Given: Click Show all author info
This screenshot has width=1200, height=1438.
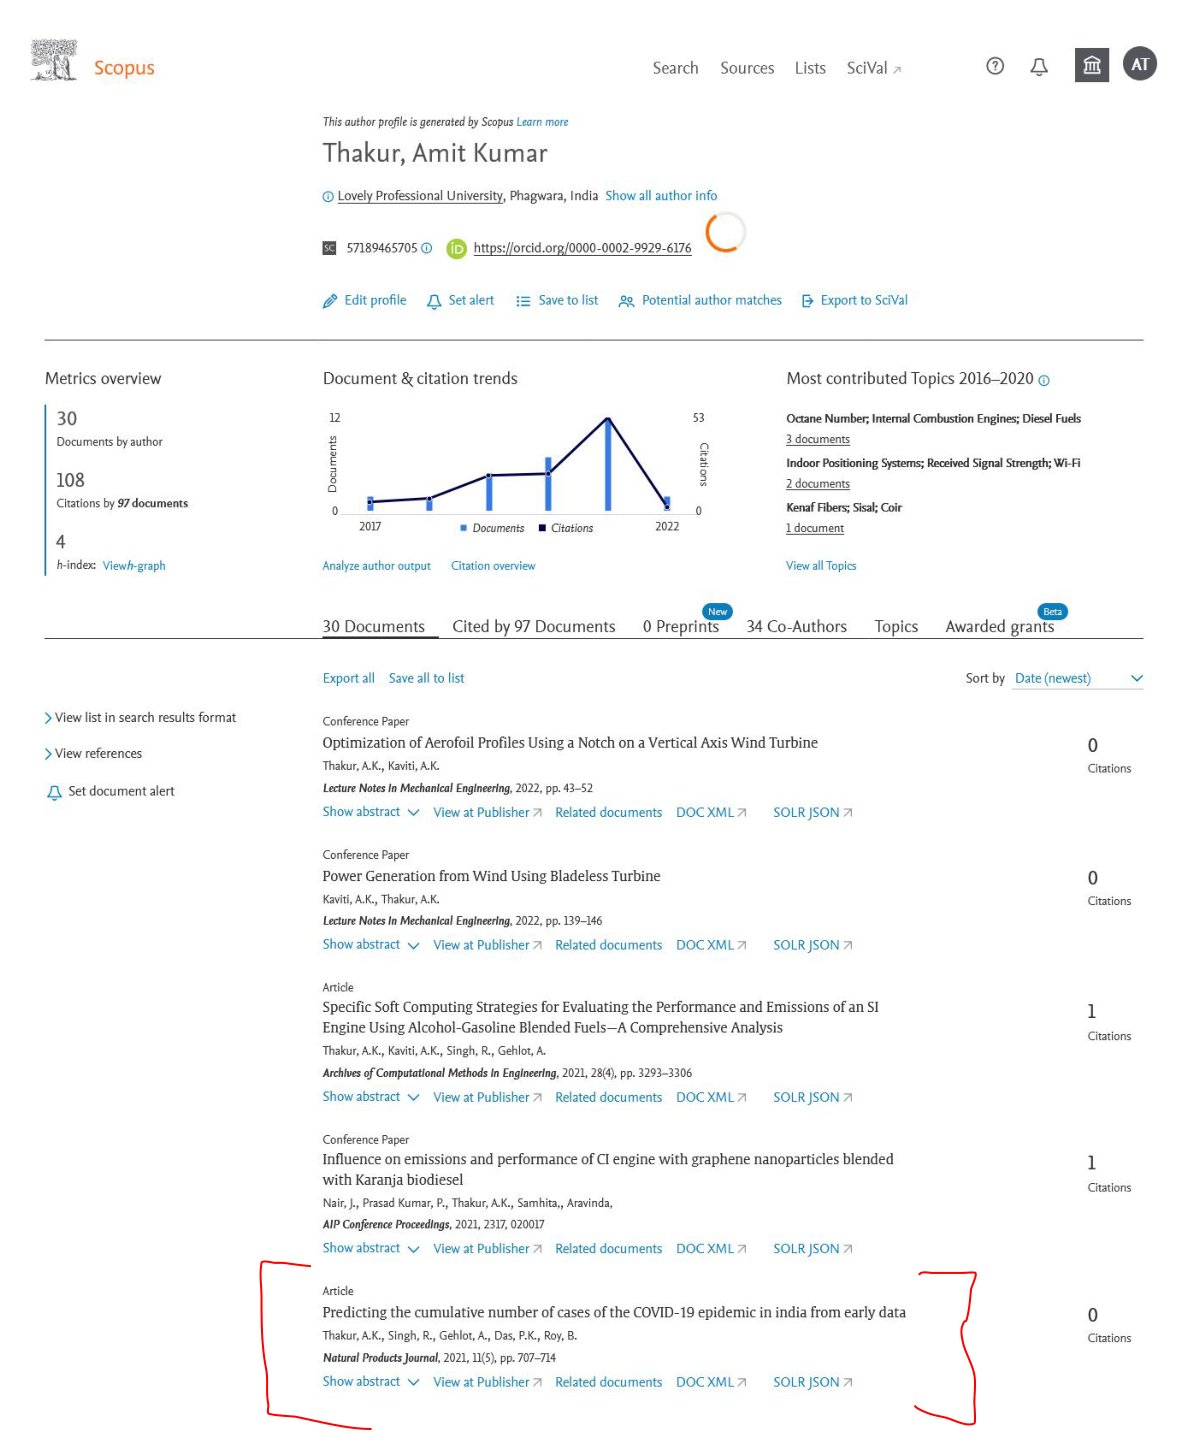Looking at the screenshot, I should [x=661, y=196].
